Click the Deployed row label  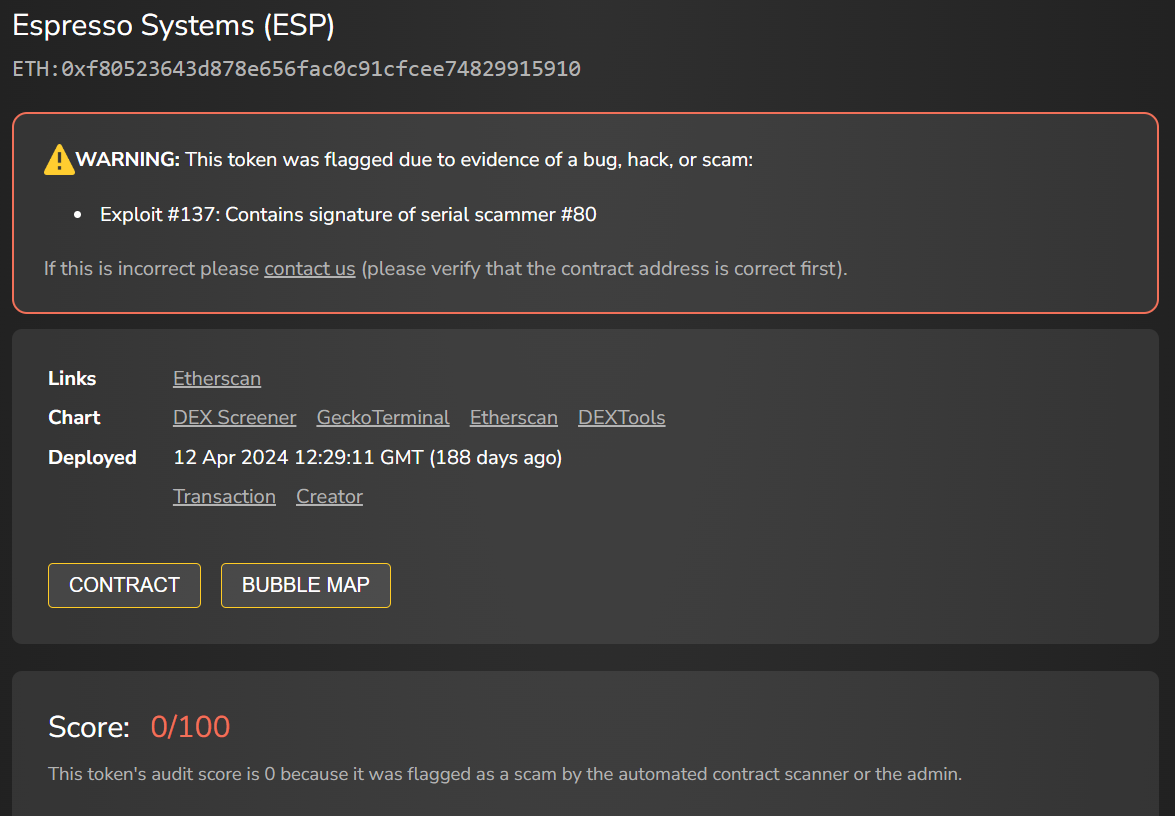92,457
